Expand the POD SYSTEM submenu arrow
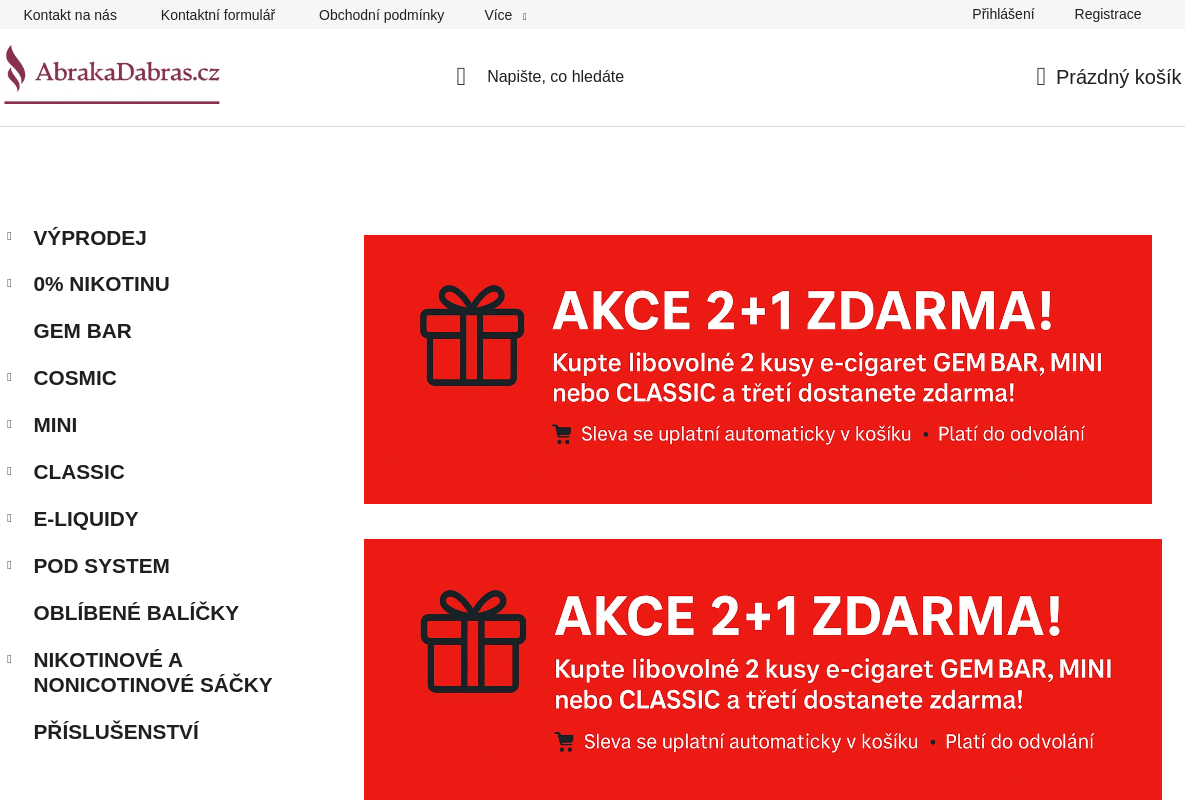This screenshot has width=1200, height=800. pos(9,565)
